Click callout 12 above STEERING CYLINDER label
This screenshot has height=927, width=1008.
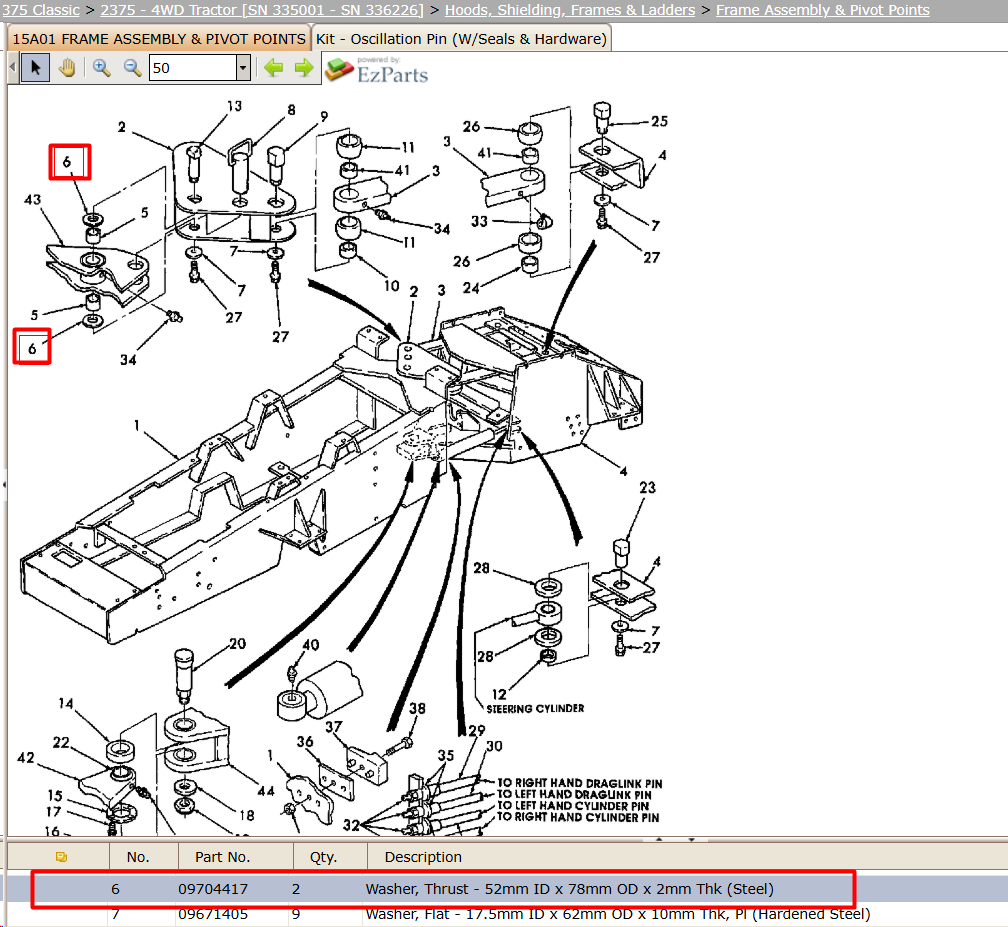point(499,694)
